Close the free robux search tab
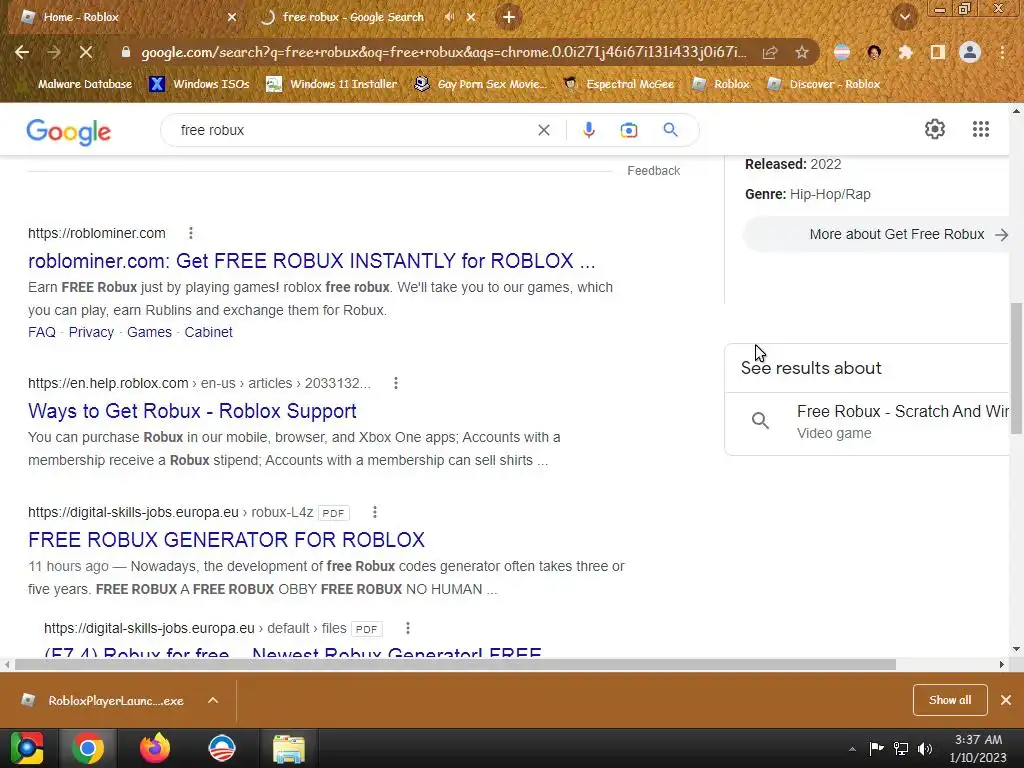 [471, 18]
